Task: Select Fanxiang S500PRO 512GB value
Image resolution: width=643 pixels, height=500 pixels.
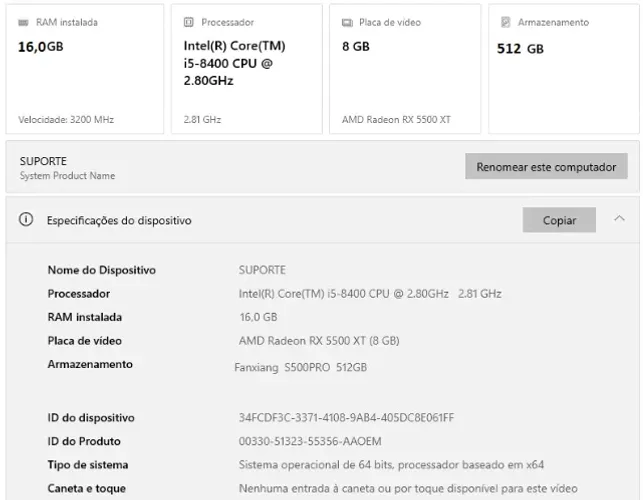Action: (x=301, y=367)
